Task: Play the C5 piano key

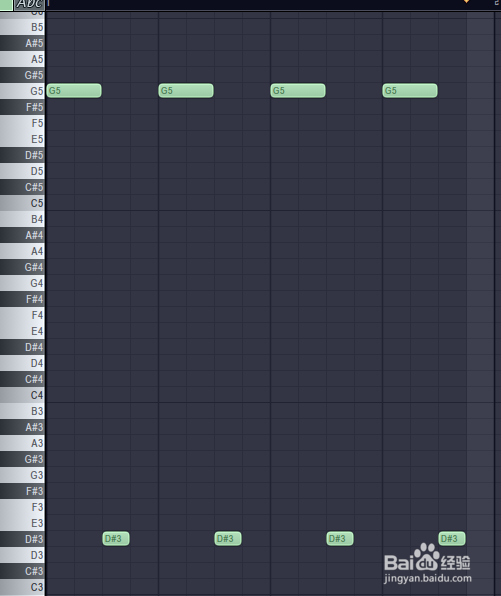Action: (x=22, y=203)
